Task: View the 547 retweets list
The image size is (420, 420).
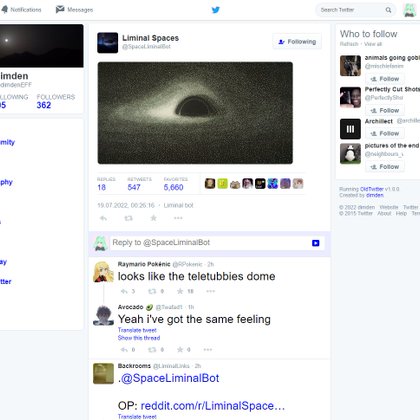Action: point(134,187)
